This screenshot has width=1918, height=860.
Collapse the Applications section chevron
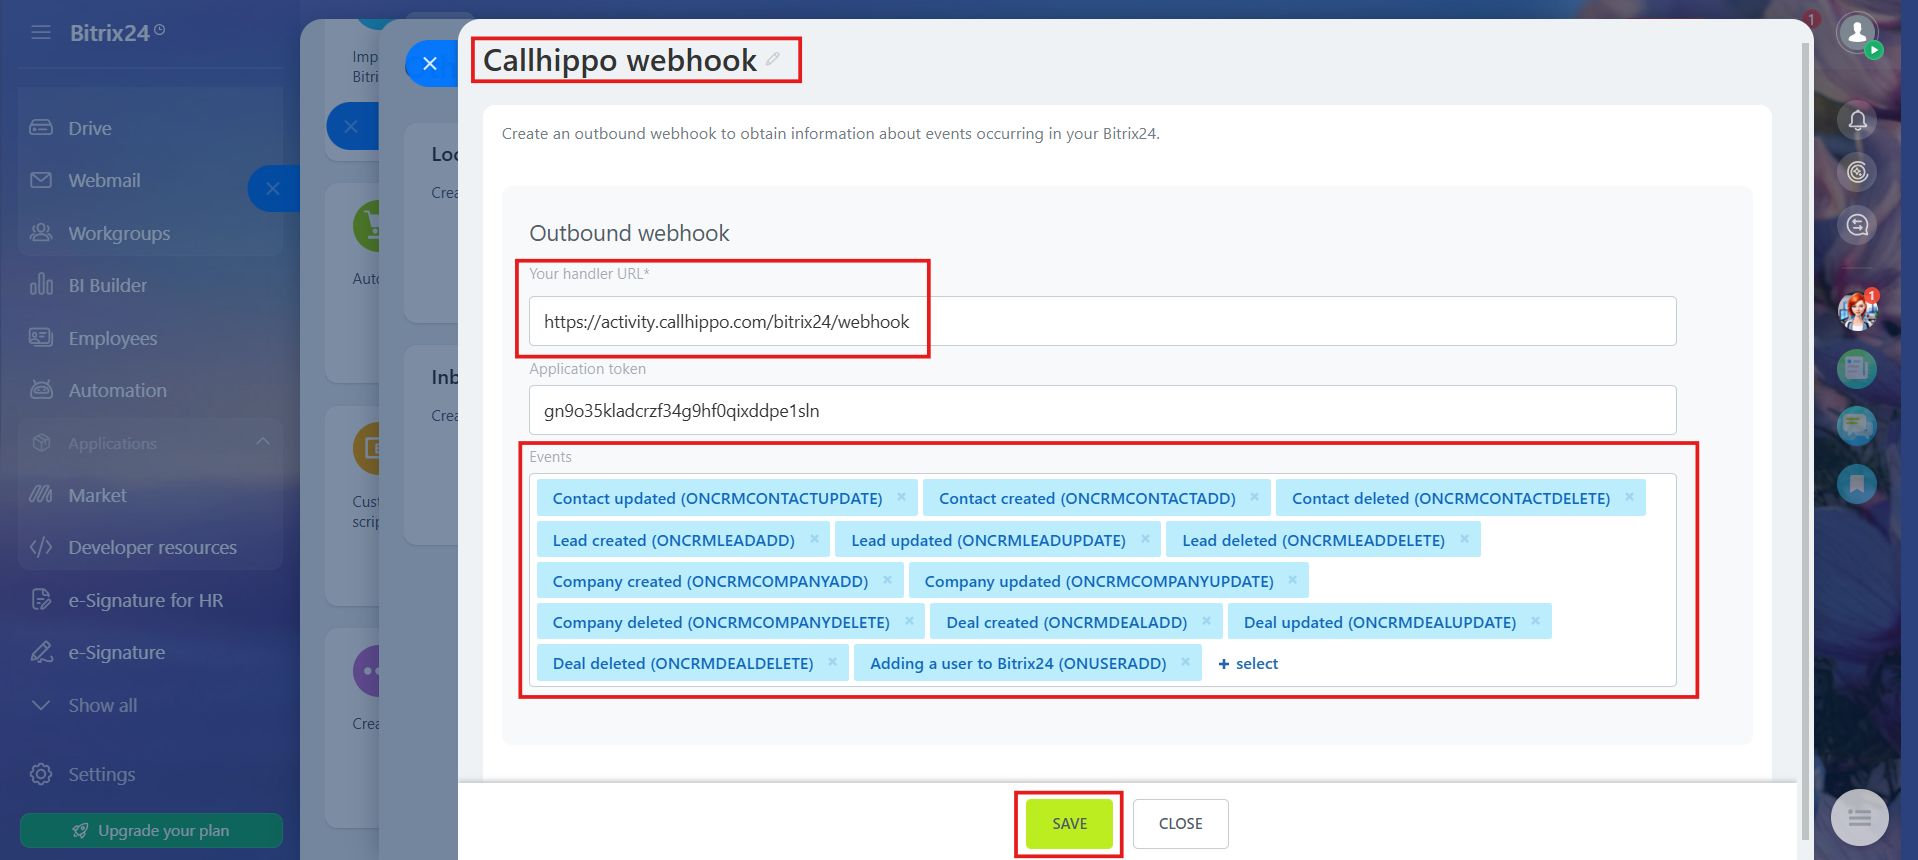pyautogui.click(x=263, y=442)
